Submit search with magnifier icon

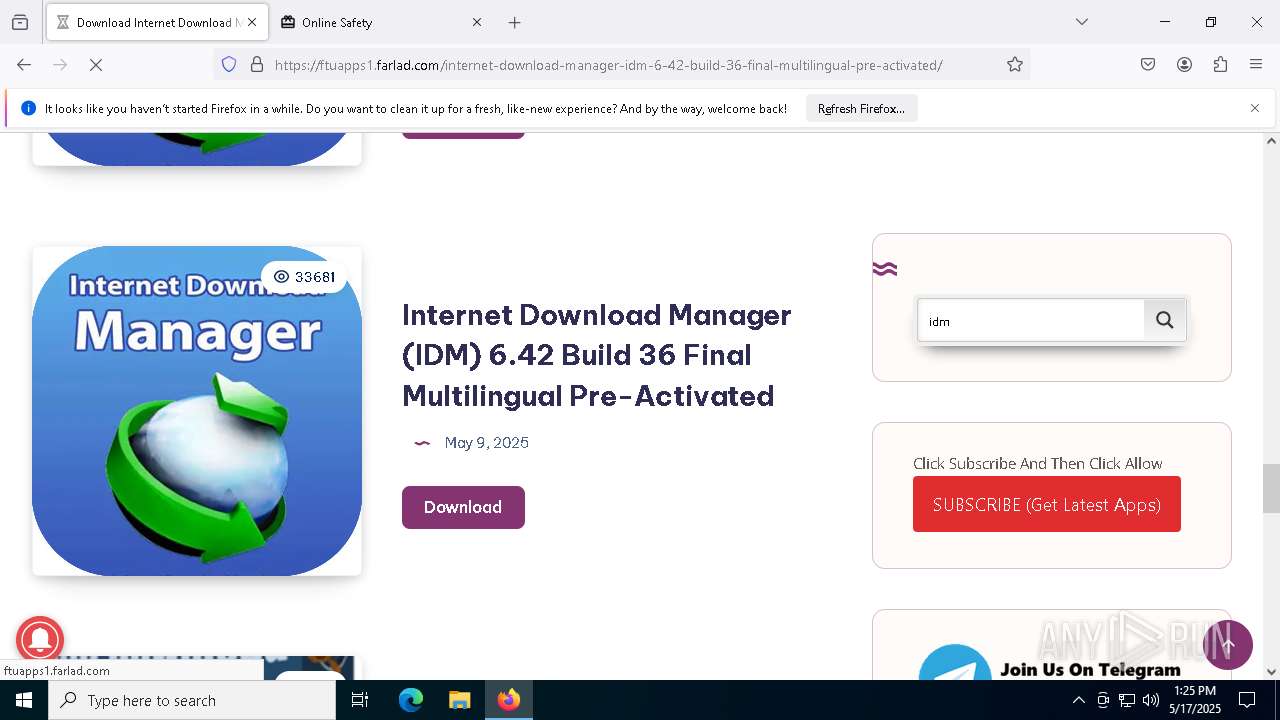[1165, 320]
